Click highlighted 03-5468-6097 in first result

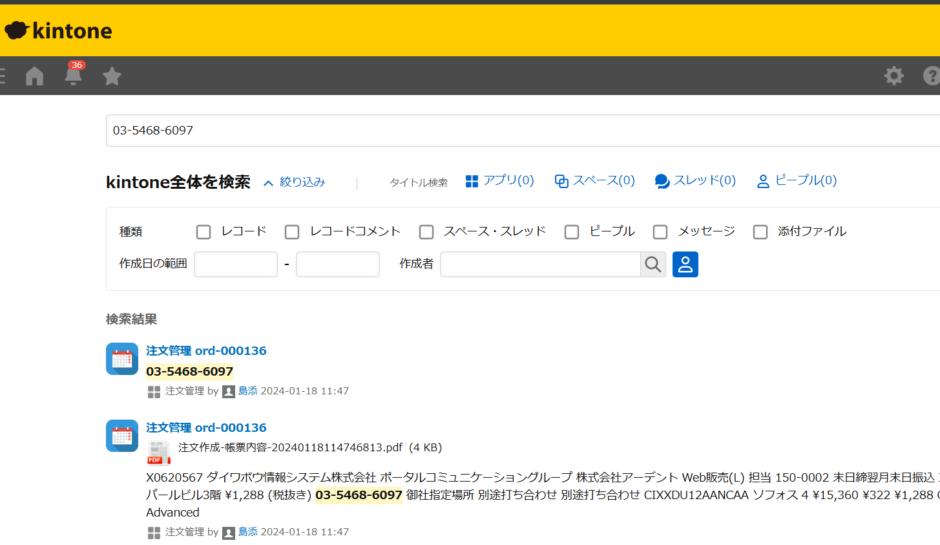(x=189, y=372)
